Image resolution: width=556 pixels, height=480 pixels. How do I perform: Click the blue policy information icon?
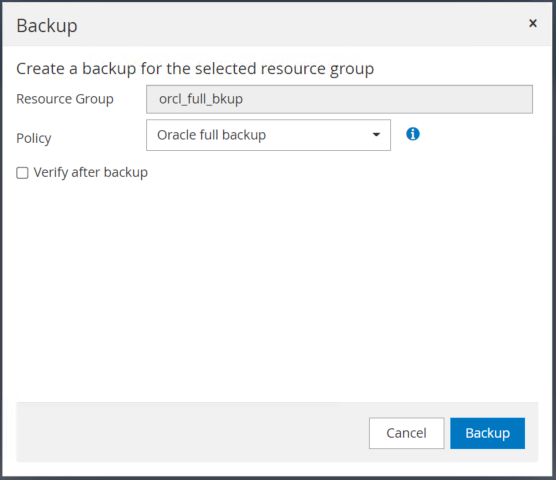point(413,134)
